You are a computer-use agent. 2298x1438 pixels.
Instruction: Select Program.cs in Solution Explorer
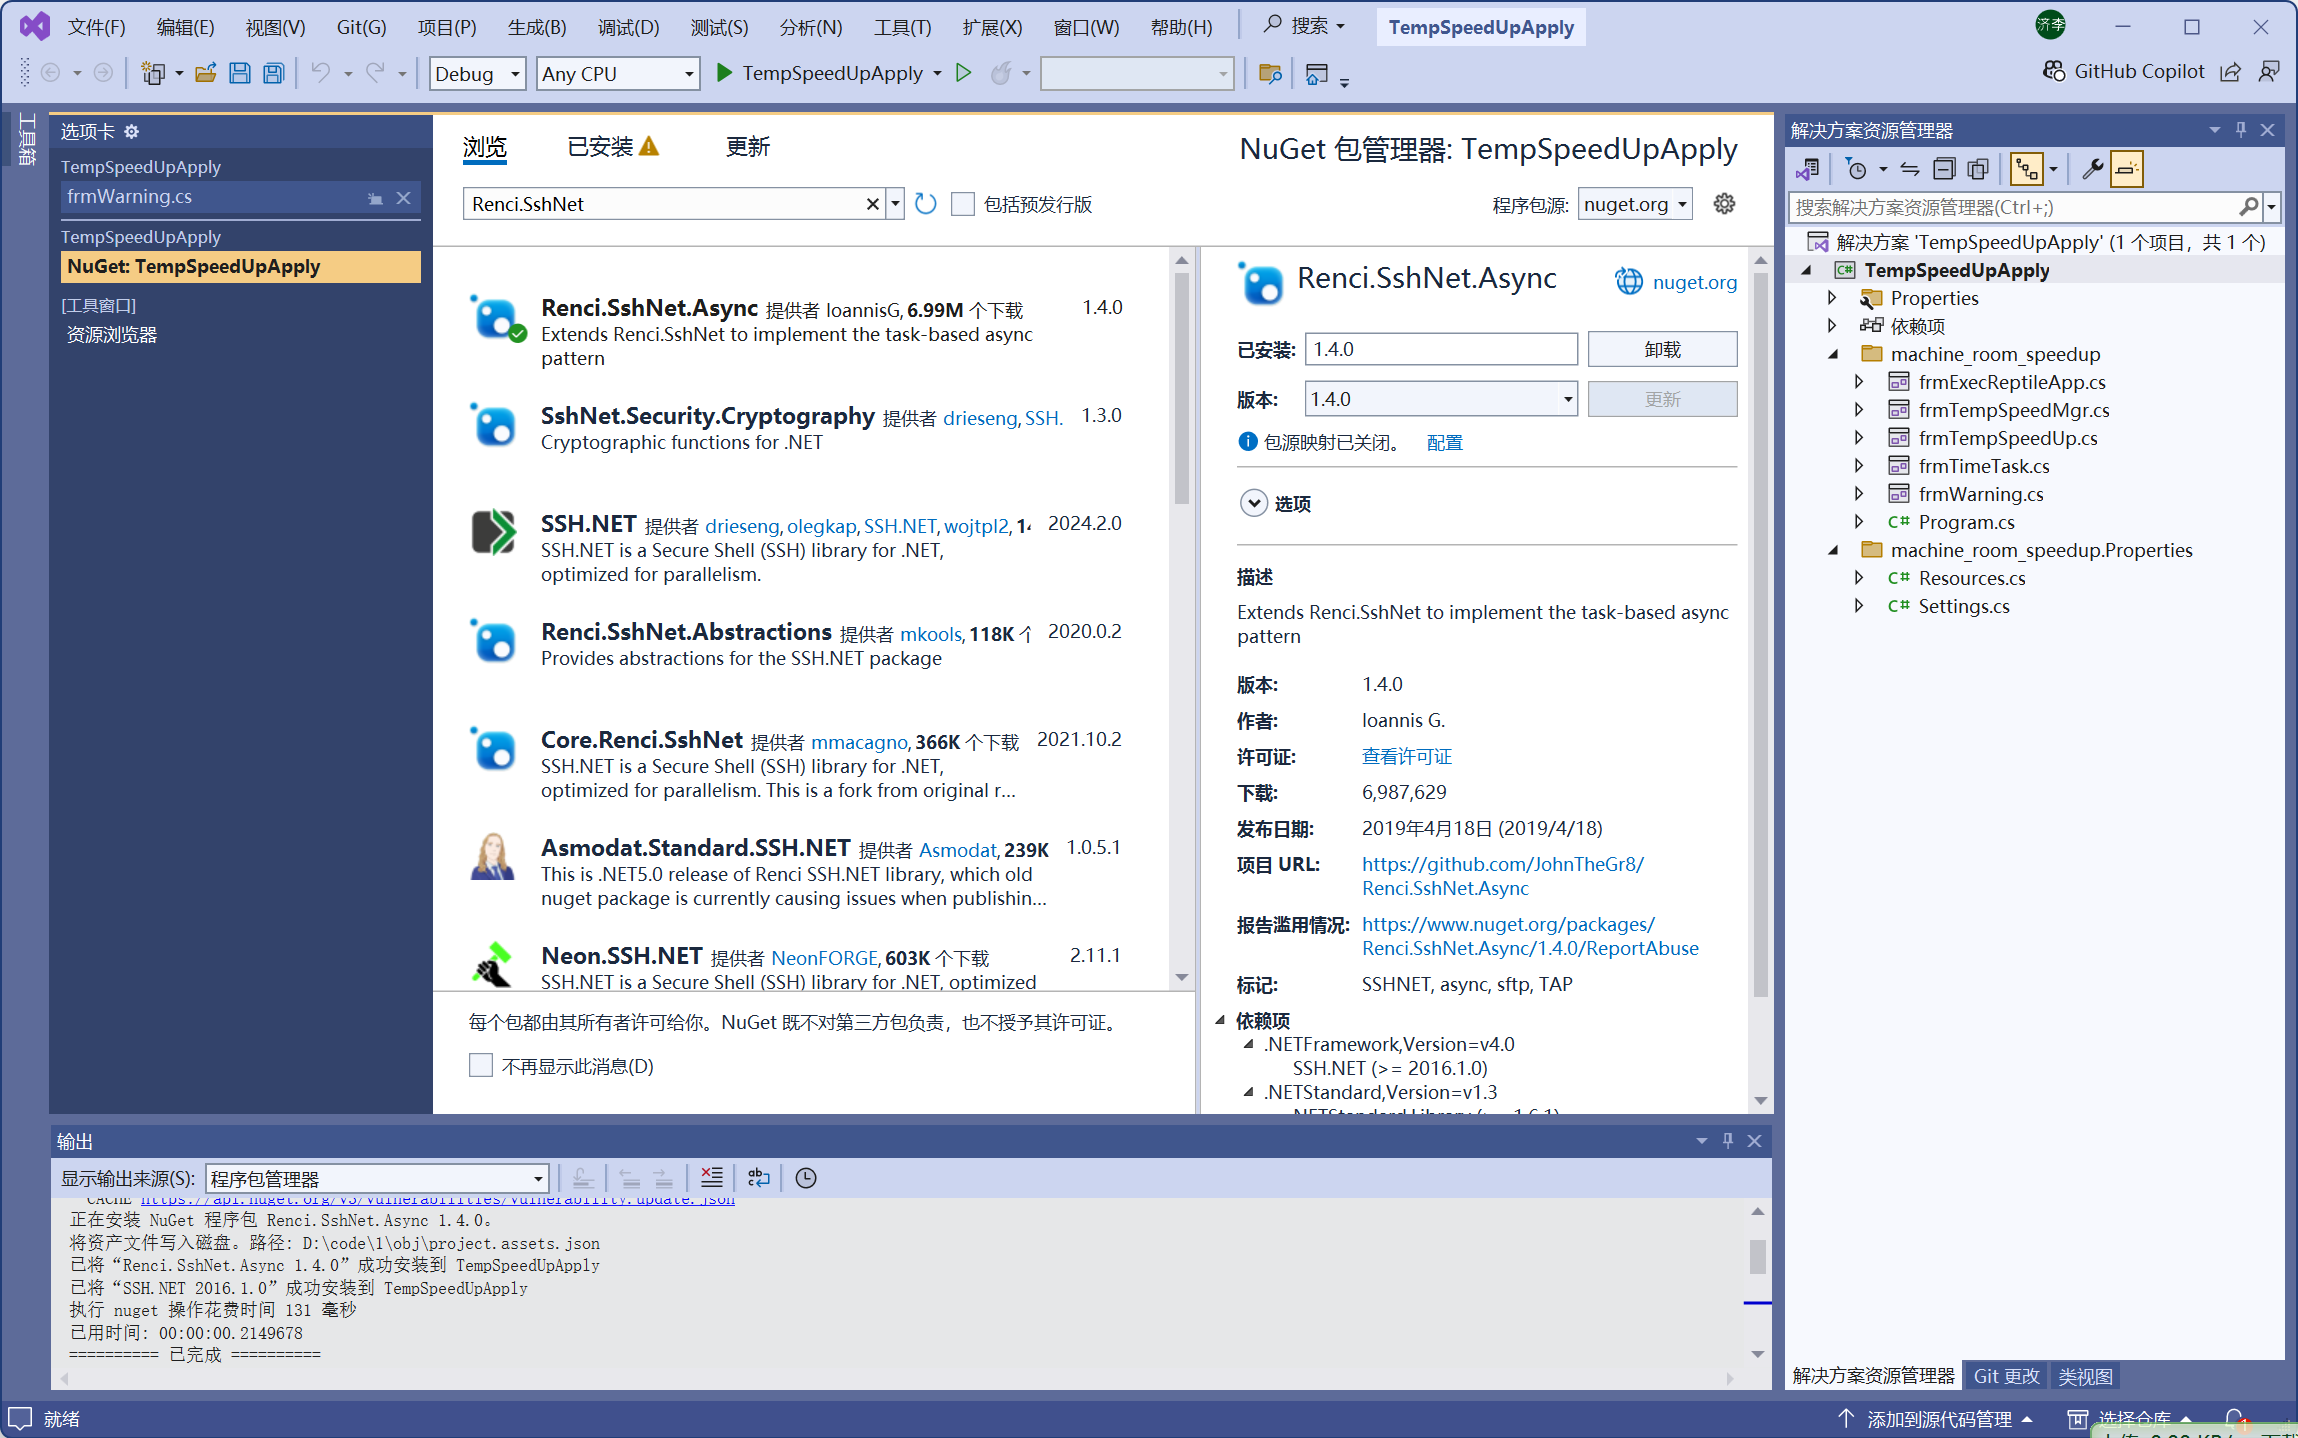[1966, 522]
